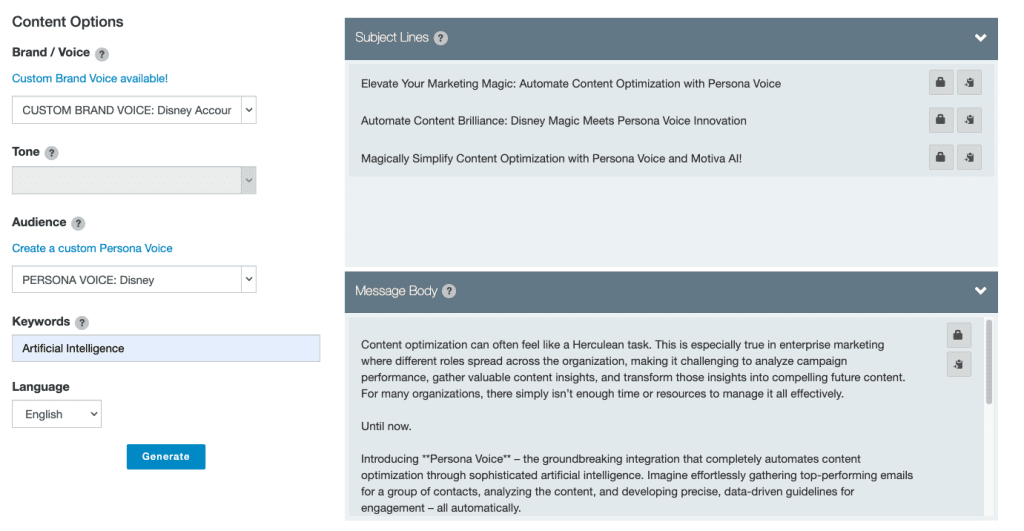Screen dimensions: 1024x531
Task: Lock the 'Automate Content Brilliance' subject line
Action: click(x=940, y=120)
